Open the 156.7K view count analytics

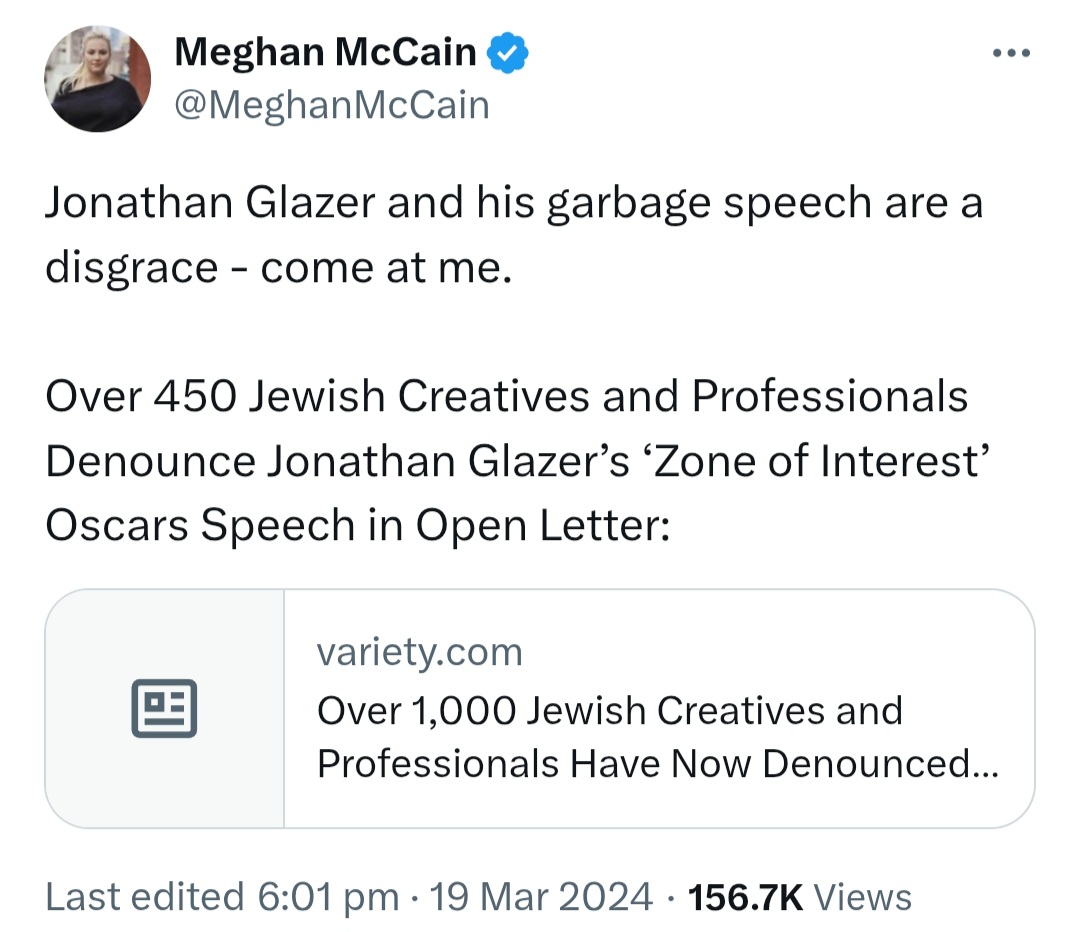click(x=746, y=897)
